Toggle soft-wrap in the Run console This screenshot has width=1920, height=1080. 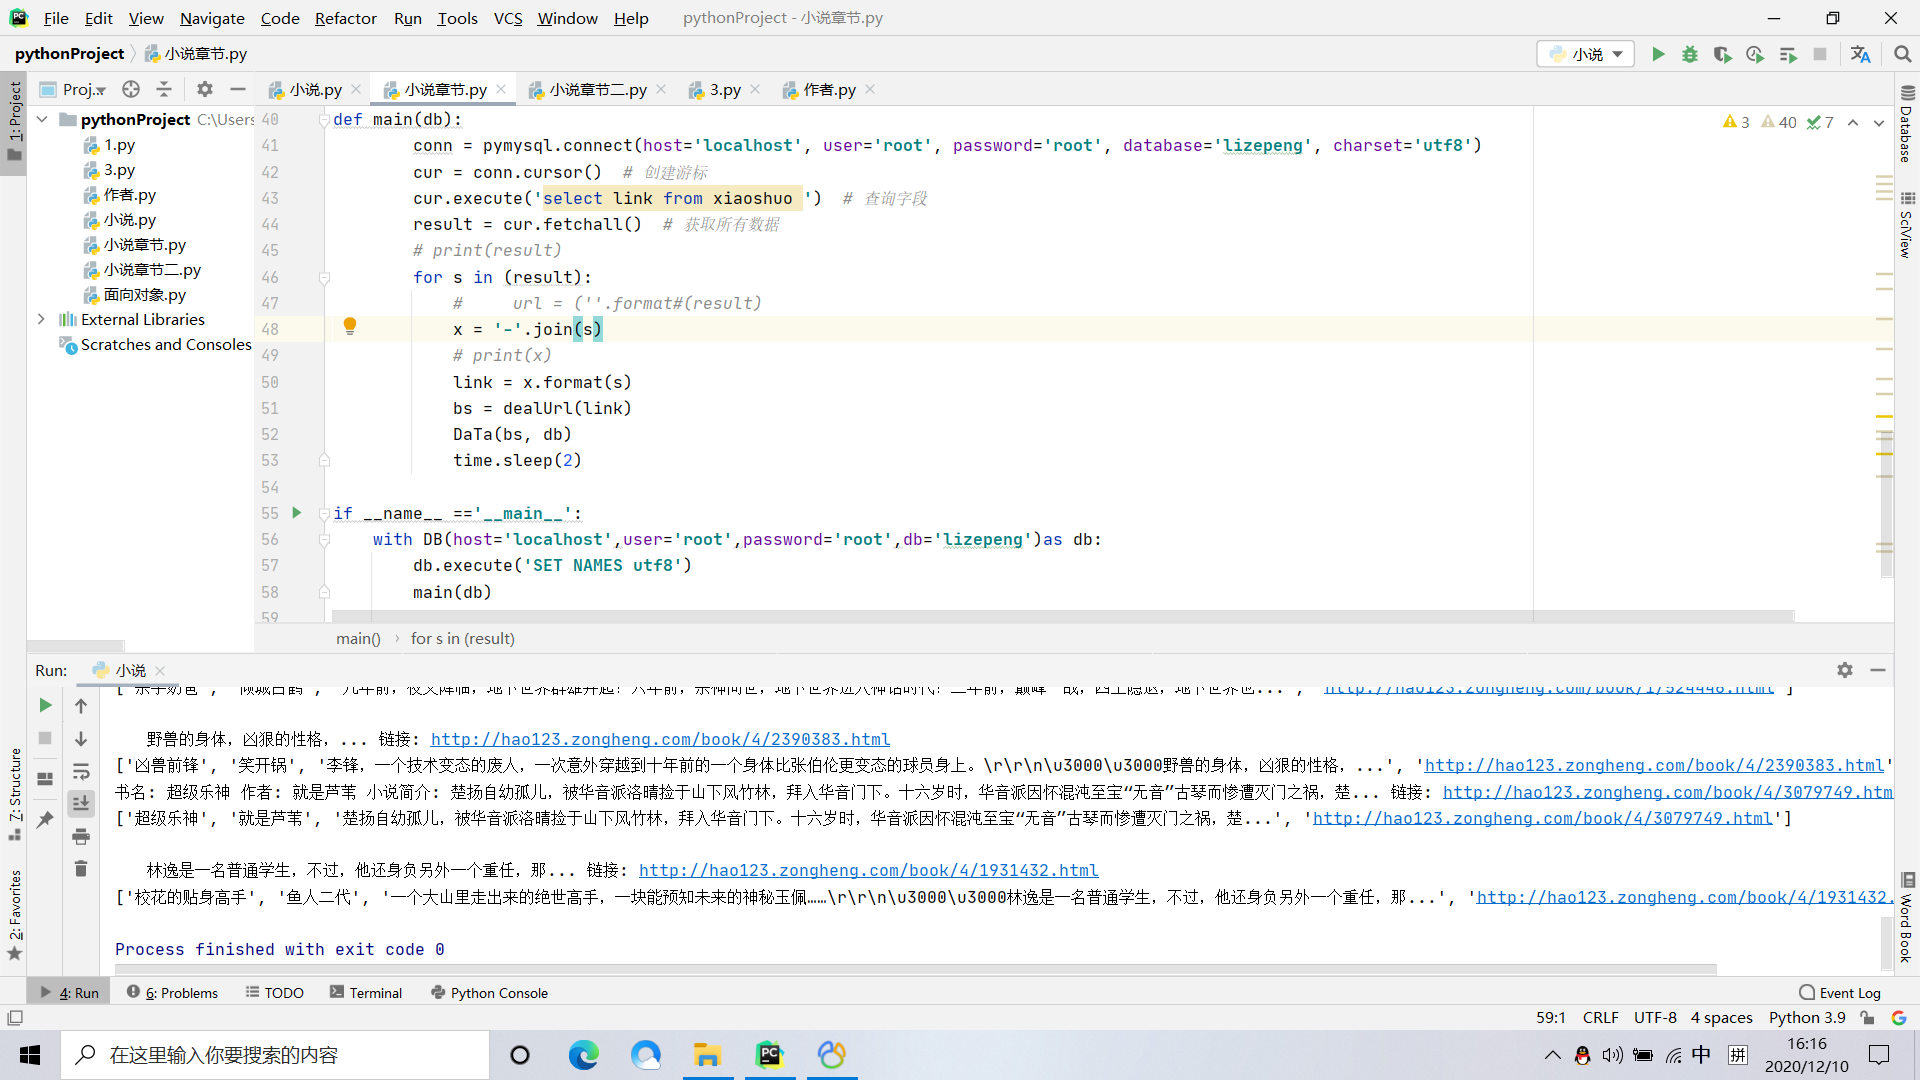[81, 771]
